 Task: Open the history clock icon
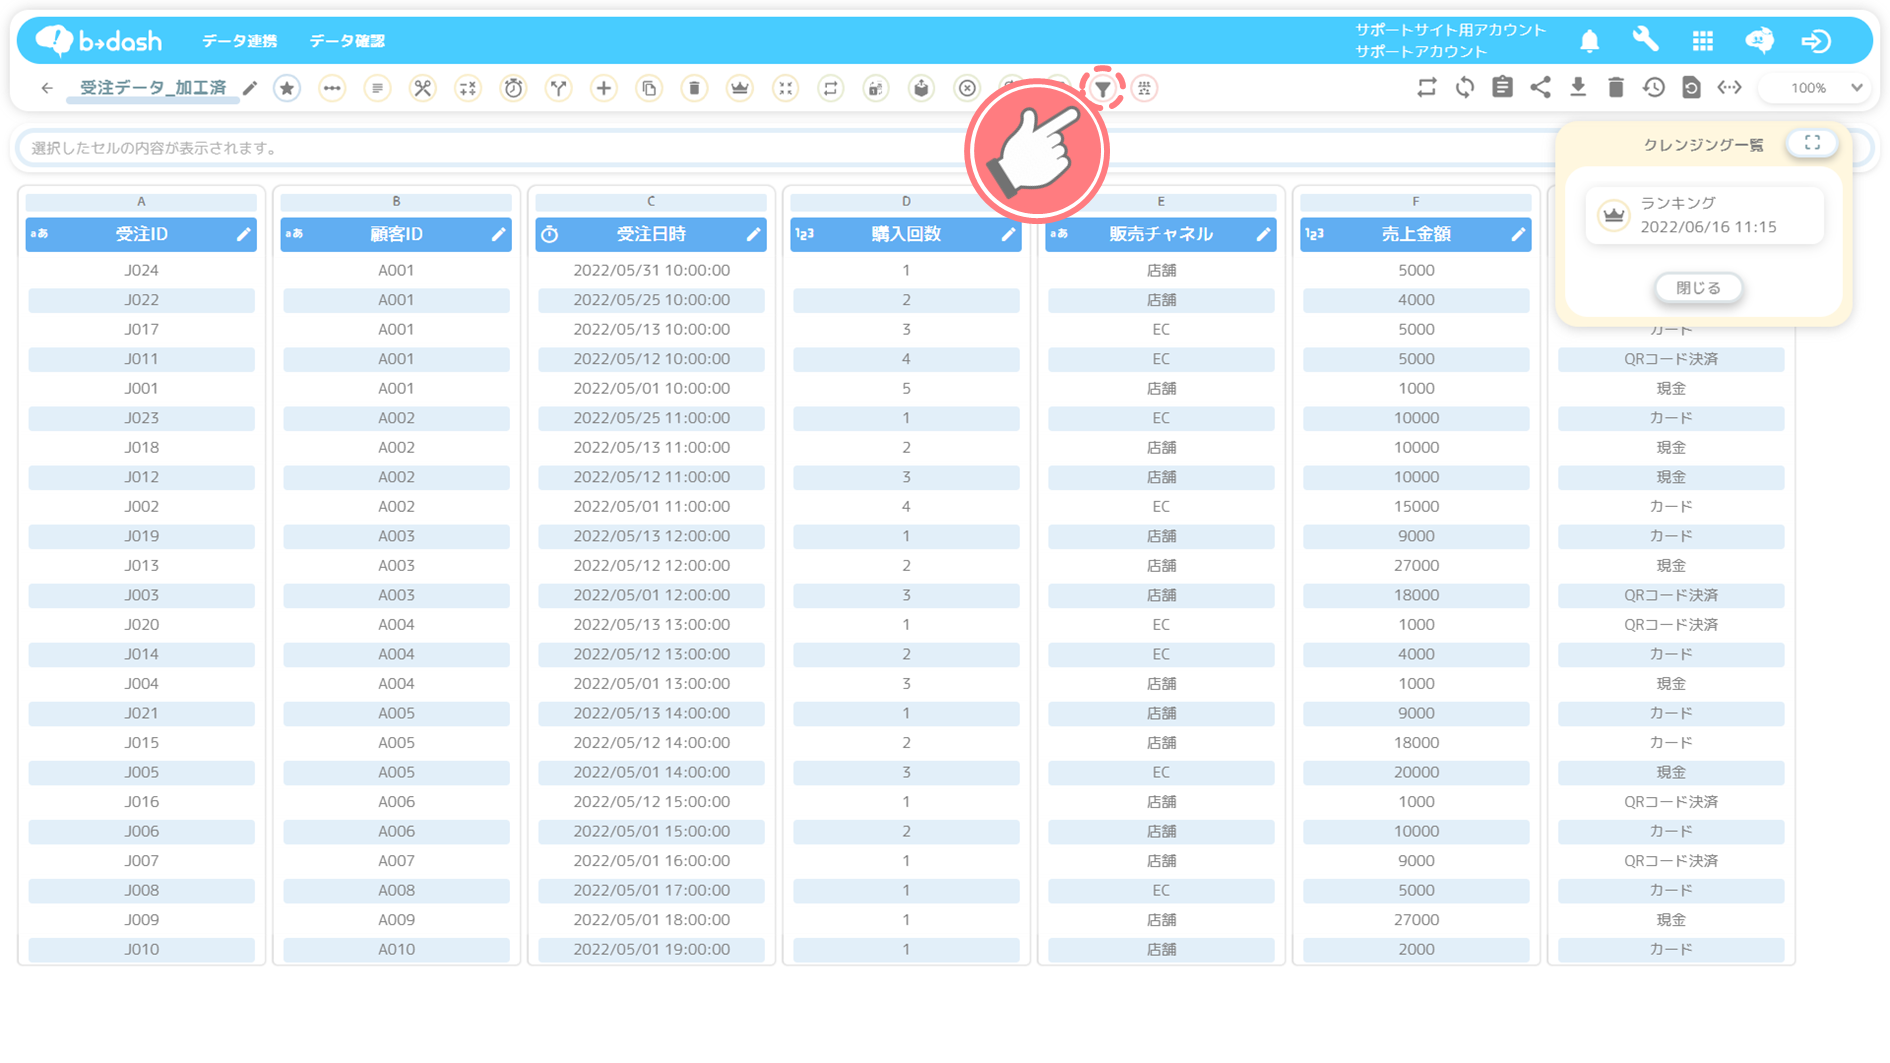click(1654, 87)
